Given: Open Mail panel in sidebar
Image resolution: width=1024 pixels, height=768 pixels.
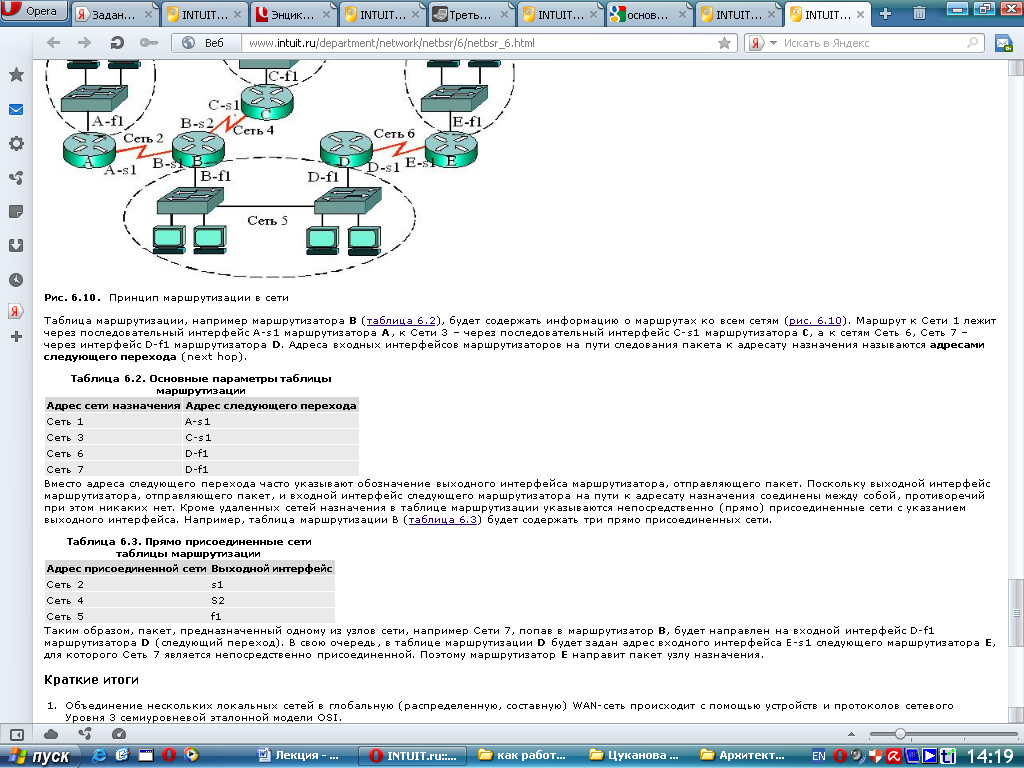Looking at the screenshot, I should coord(16,110).
